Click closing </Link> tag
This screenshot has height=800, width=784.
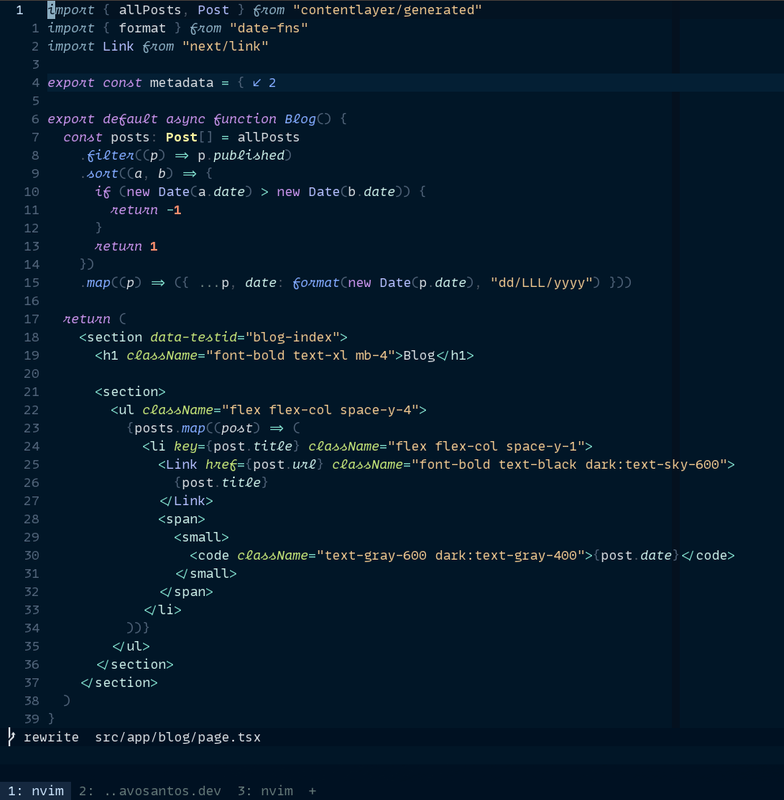tap(186, 501)
